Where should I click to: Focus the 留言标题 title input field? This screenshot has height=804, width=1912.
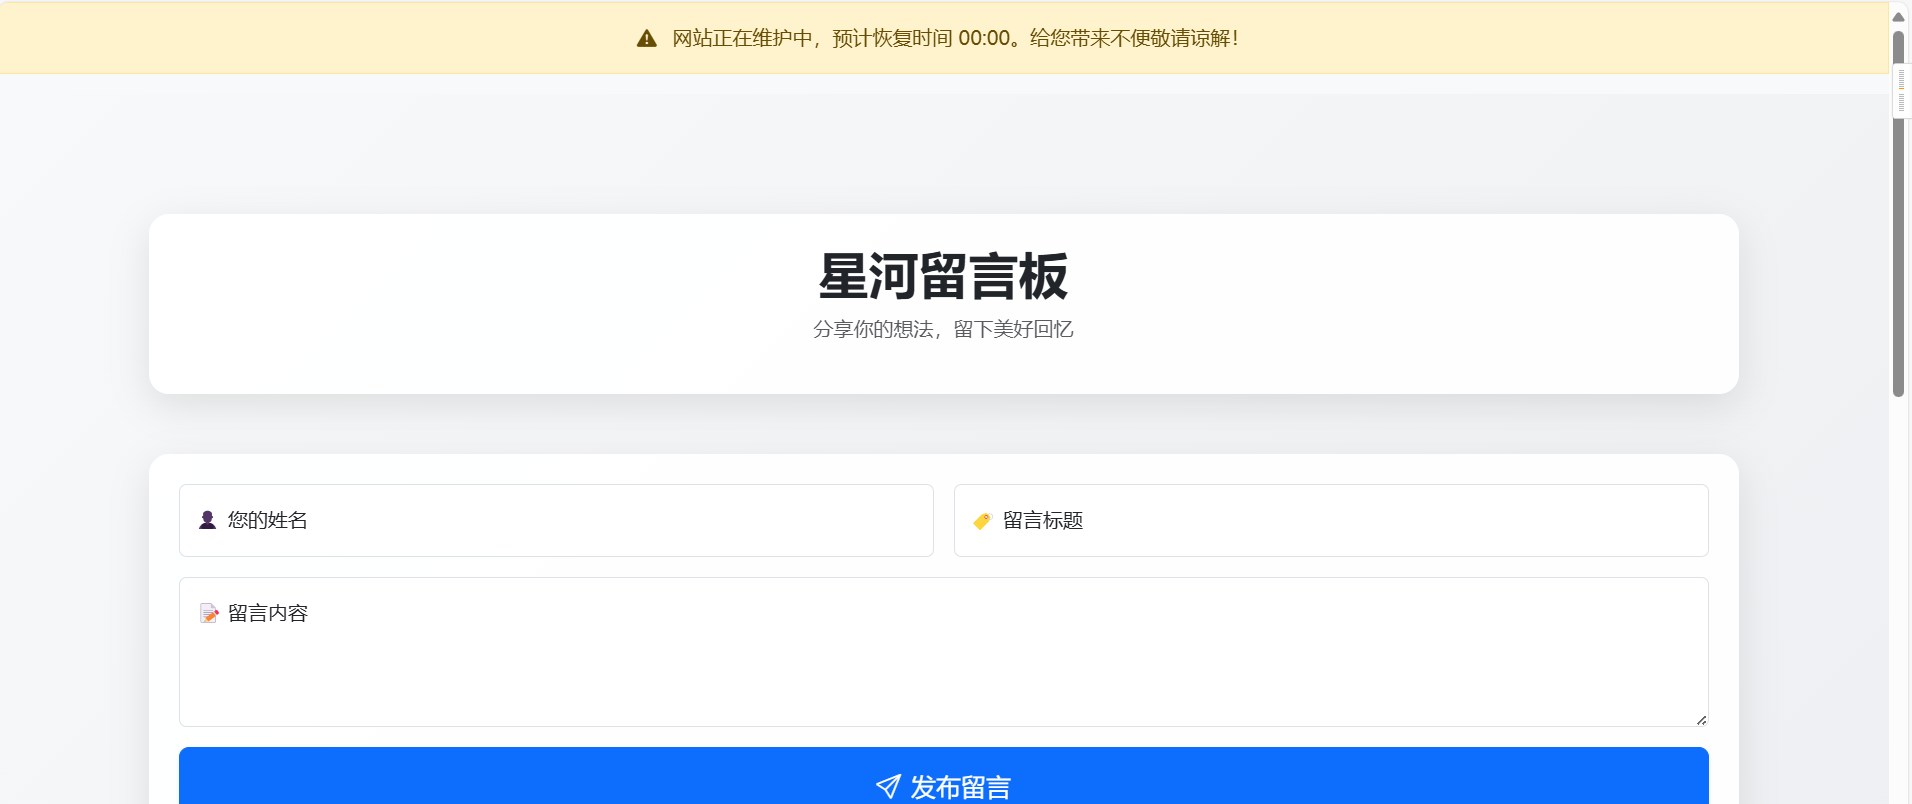coord(1331,520)
